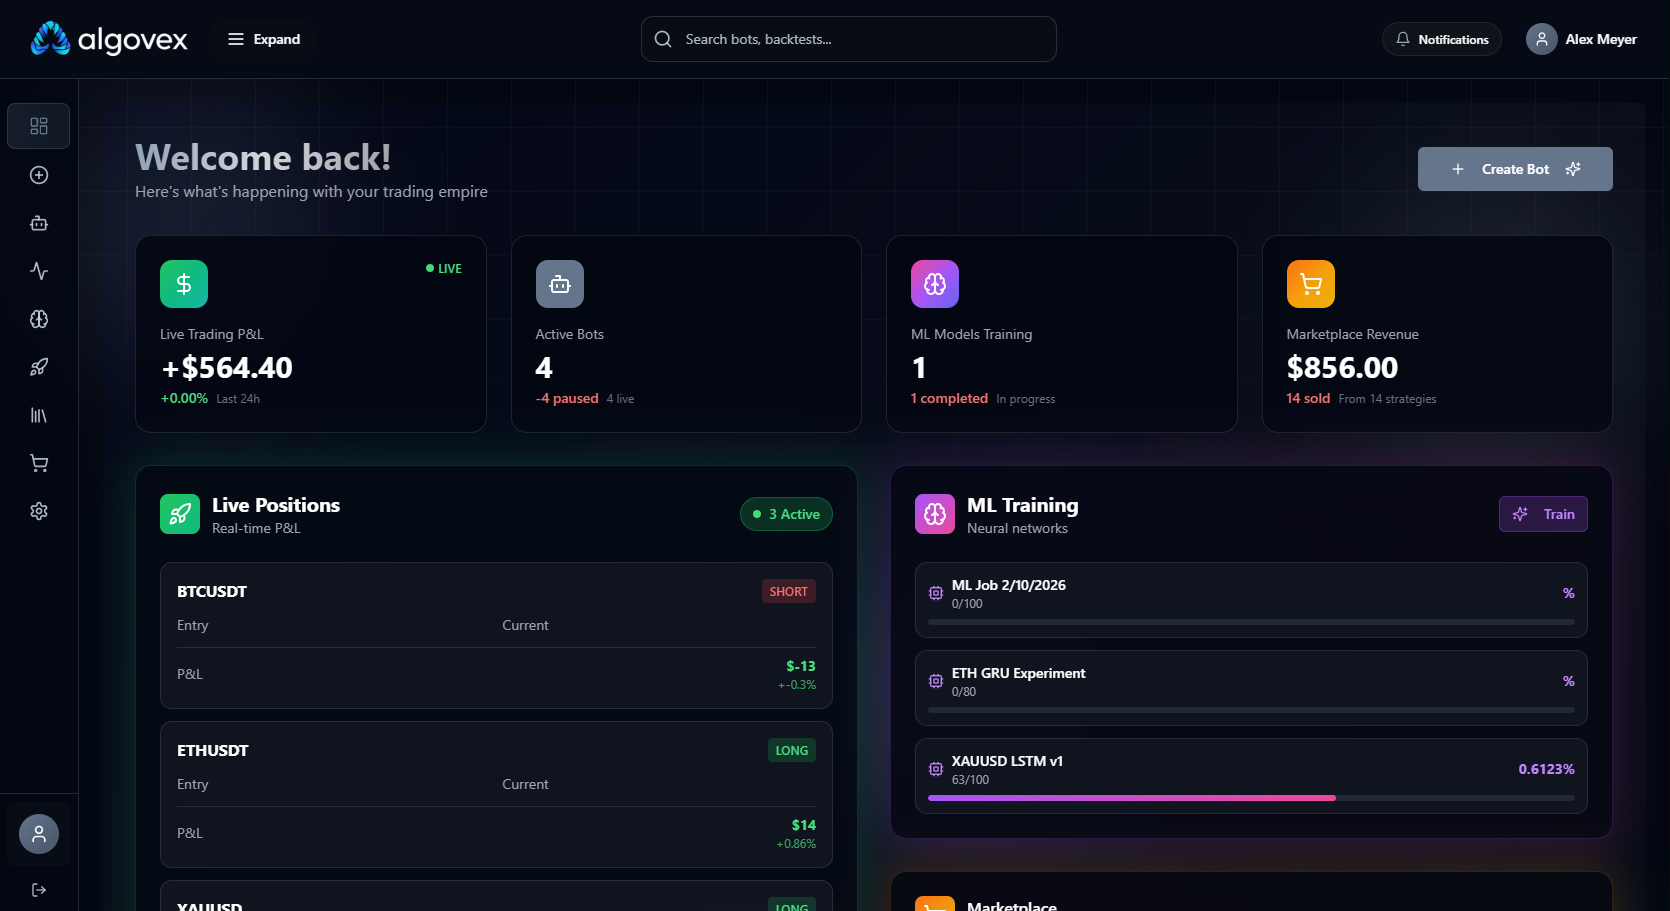Click the XAUUSD LSTM v1 progress bar
Image resolution: width=1670 pixels, height=911 pixels.
click(1251, 798)
